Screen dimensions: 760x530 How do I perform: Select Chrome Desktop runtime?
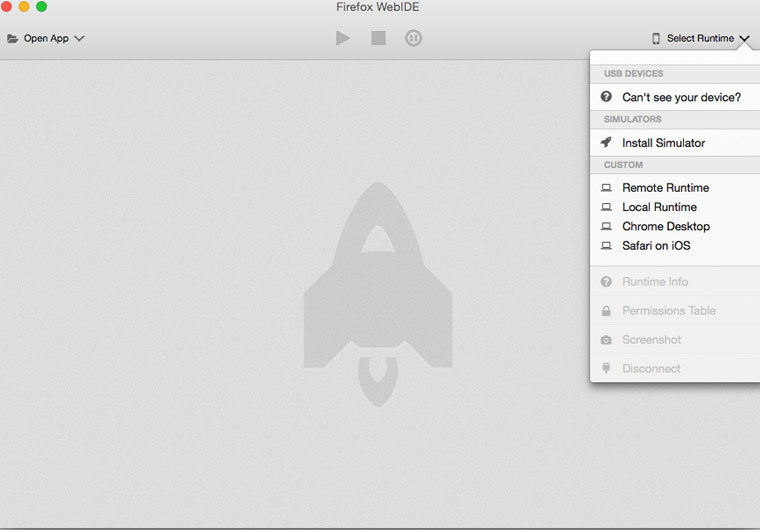(675, 226)
